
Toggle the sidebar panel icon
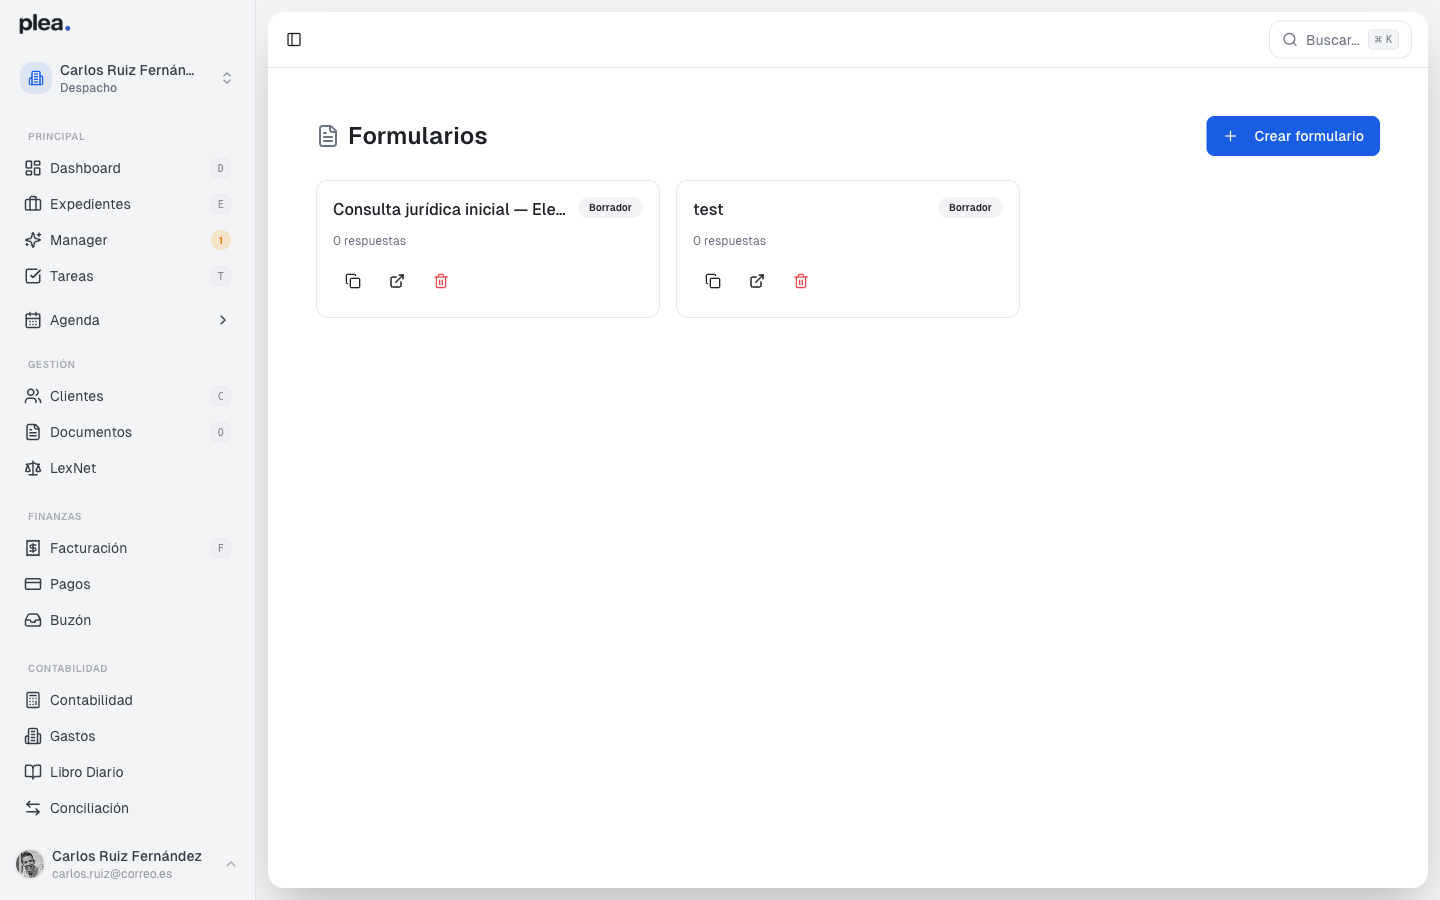(294, 40)
